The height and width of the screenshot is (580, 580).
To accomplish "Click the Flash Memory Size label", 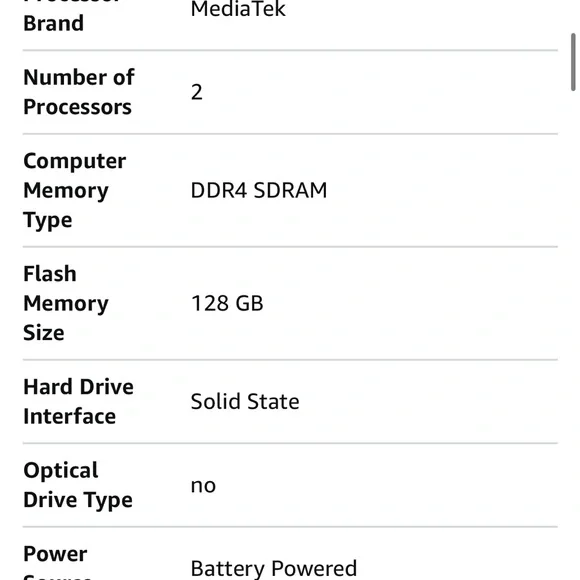I will (x=66, y=303).
